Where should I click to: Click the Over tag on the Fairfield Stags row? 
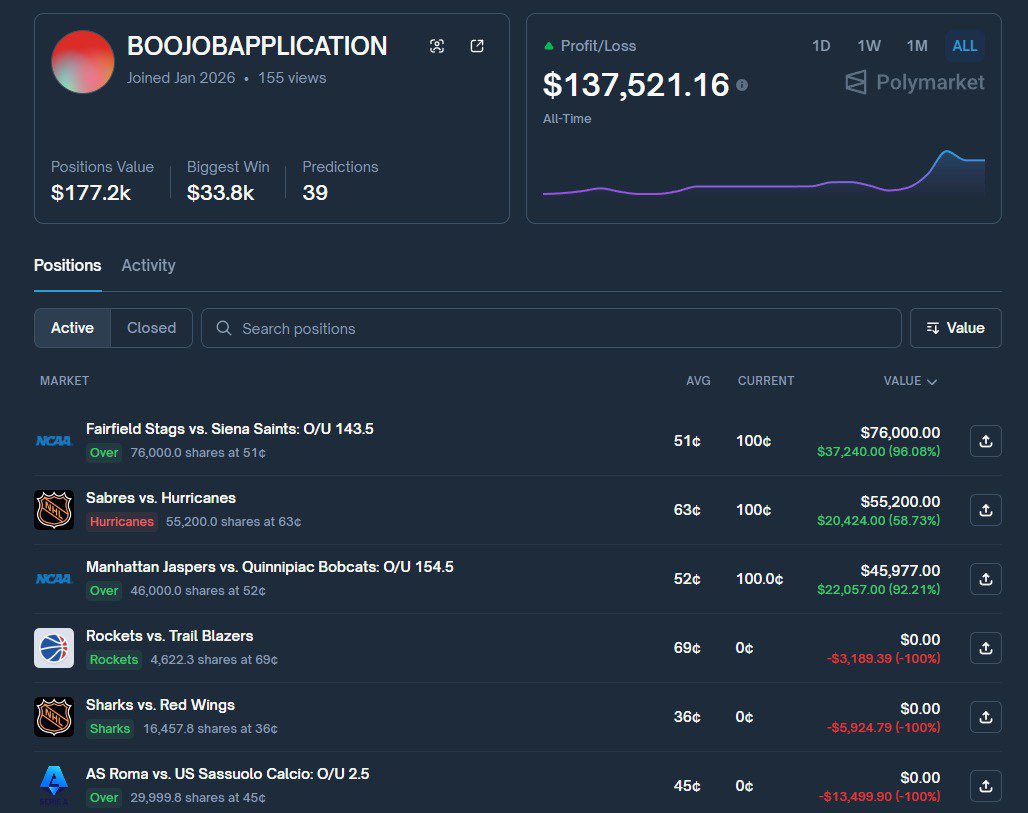(104, 452)
